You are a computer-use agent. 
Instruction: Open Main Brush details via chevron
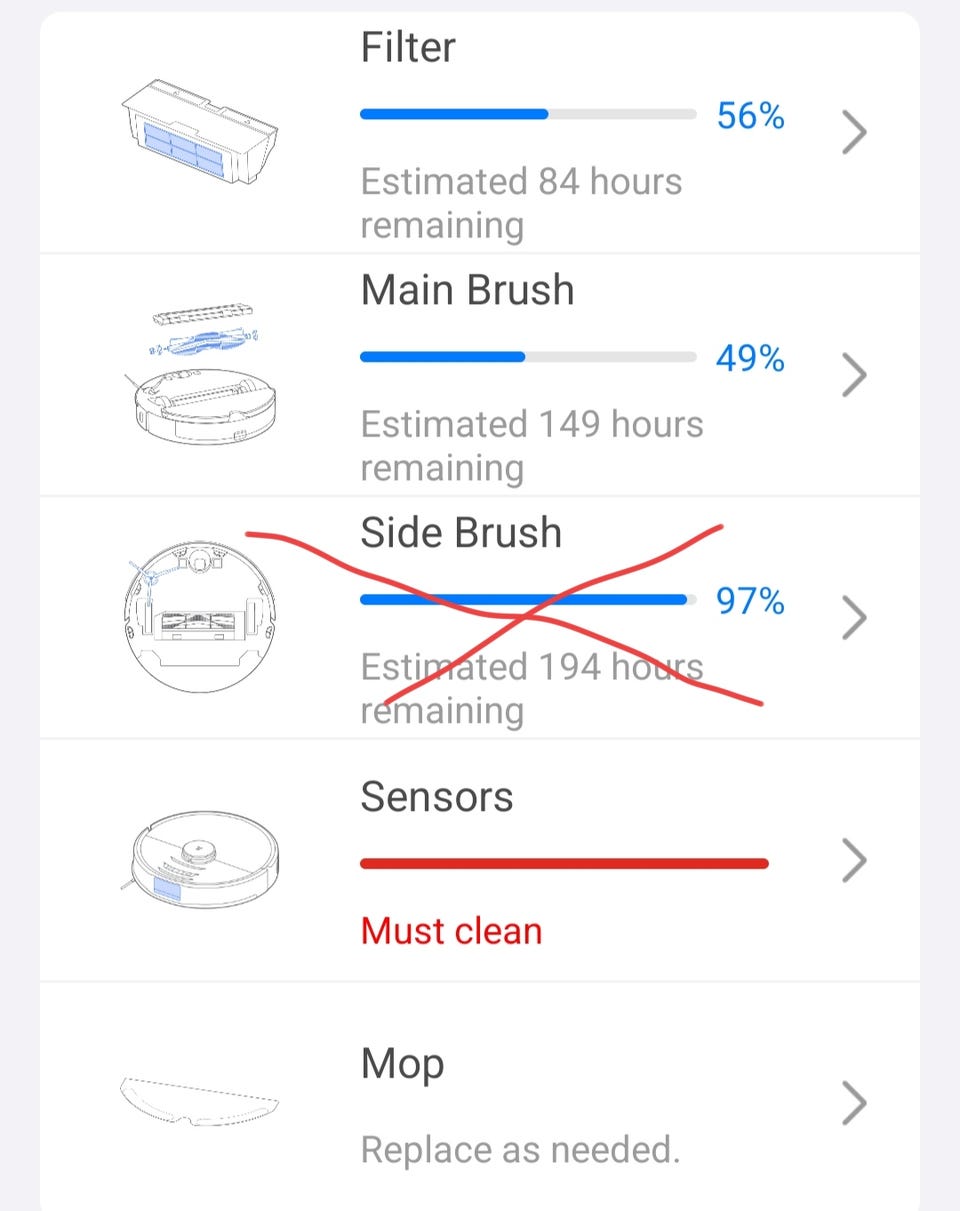853,375
